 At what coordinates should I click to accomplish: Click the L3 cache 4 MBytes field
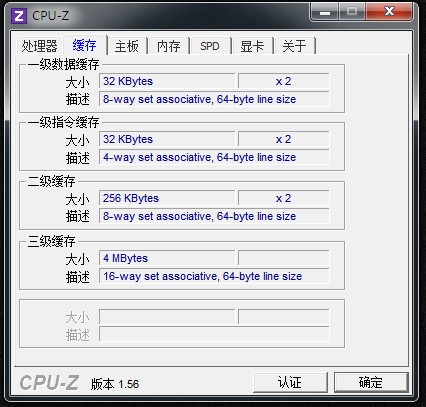(x=167, y=258)
